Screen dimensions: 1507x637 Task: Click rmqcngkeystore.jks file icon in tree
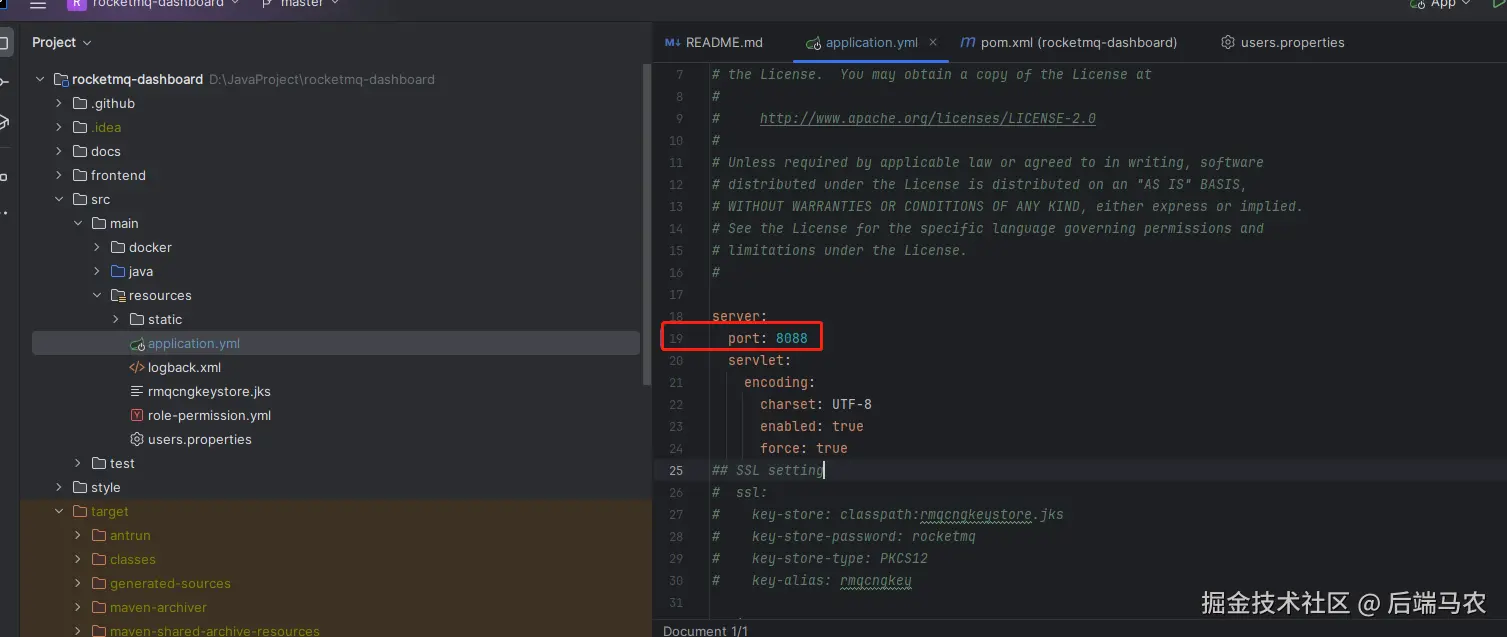pos(137,392)
